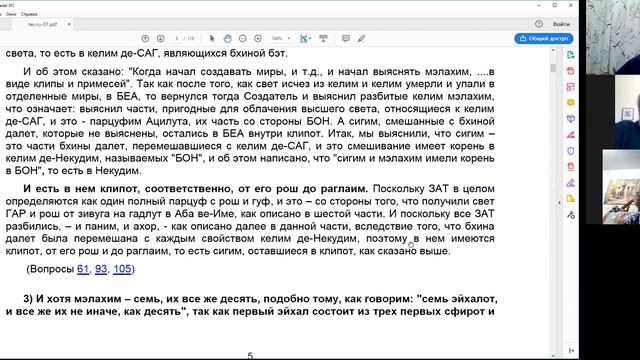Screen dimensions: 640x360
Task: Select top participant video thumbnail
Action: click(613, 37)
